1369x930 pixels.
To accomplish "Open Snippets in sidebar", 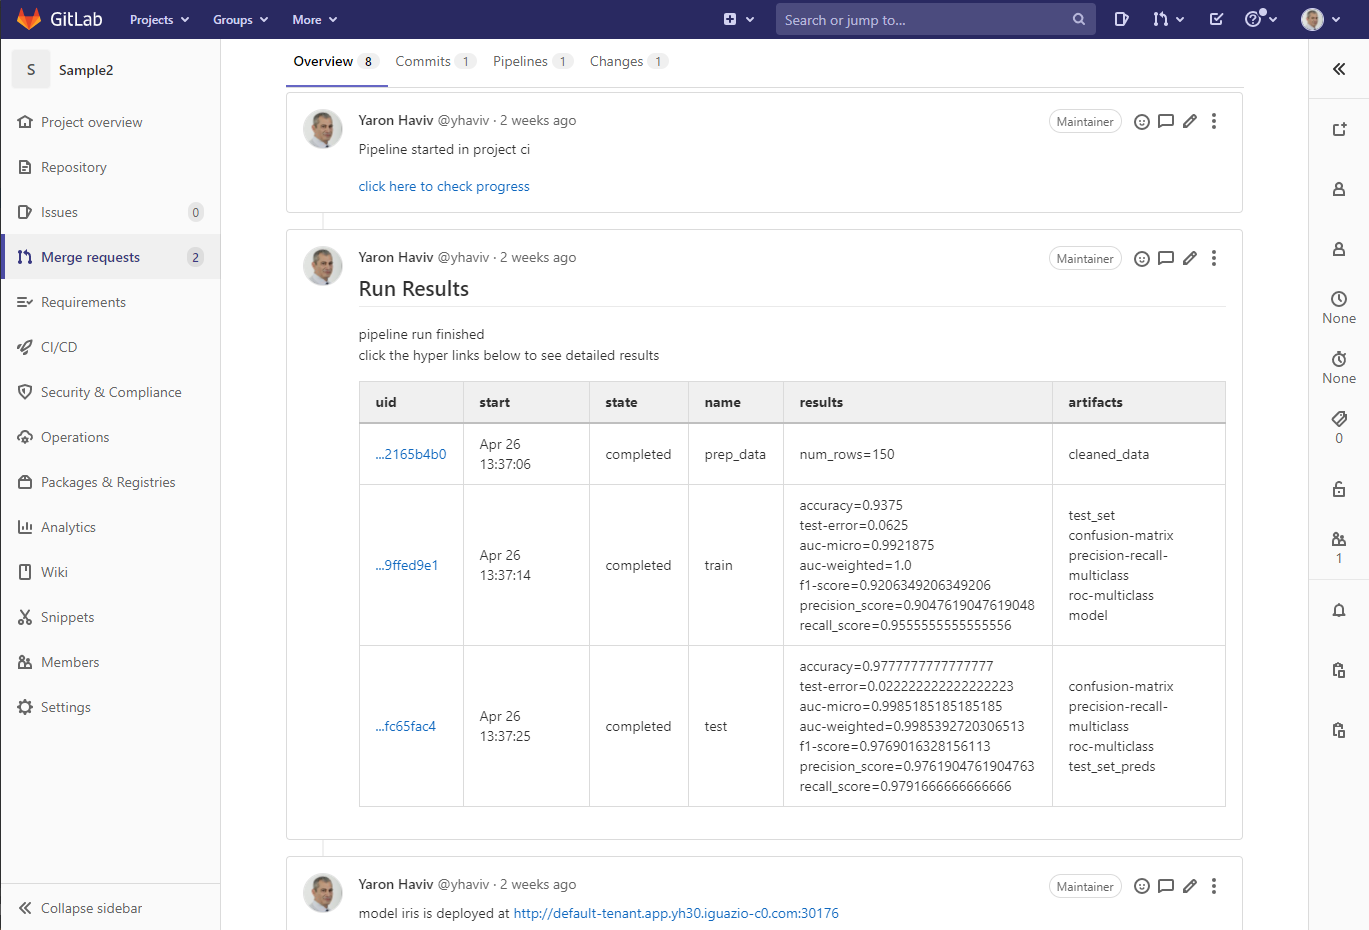I will pos(110,617).
